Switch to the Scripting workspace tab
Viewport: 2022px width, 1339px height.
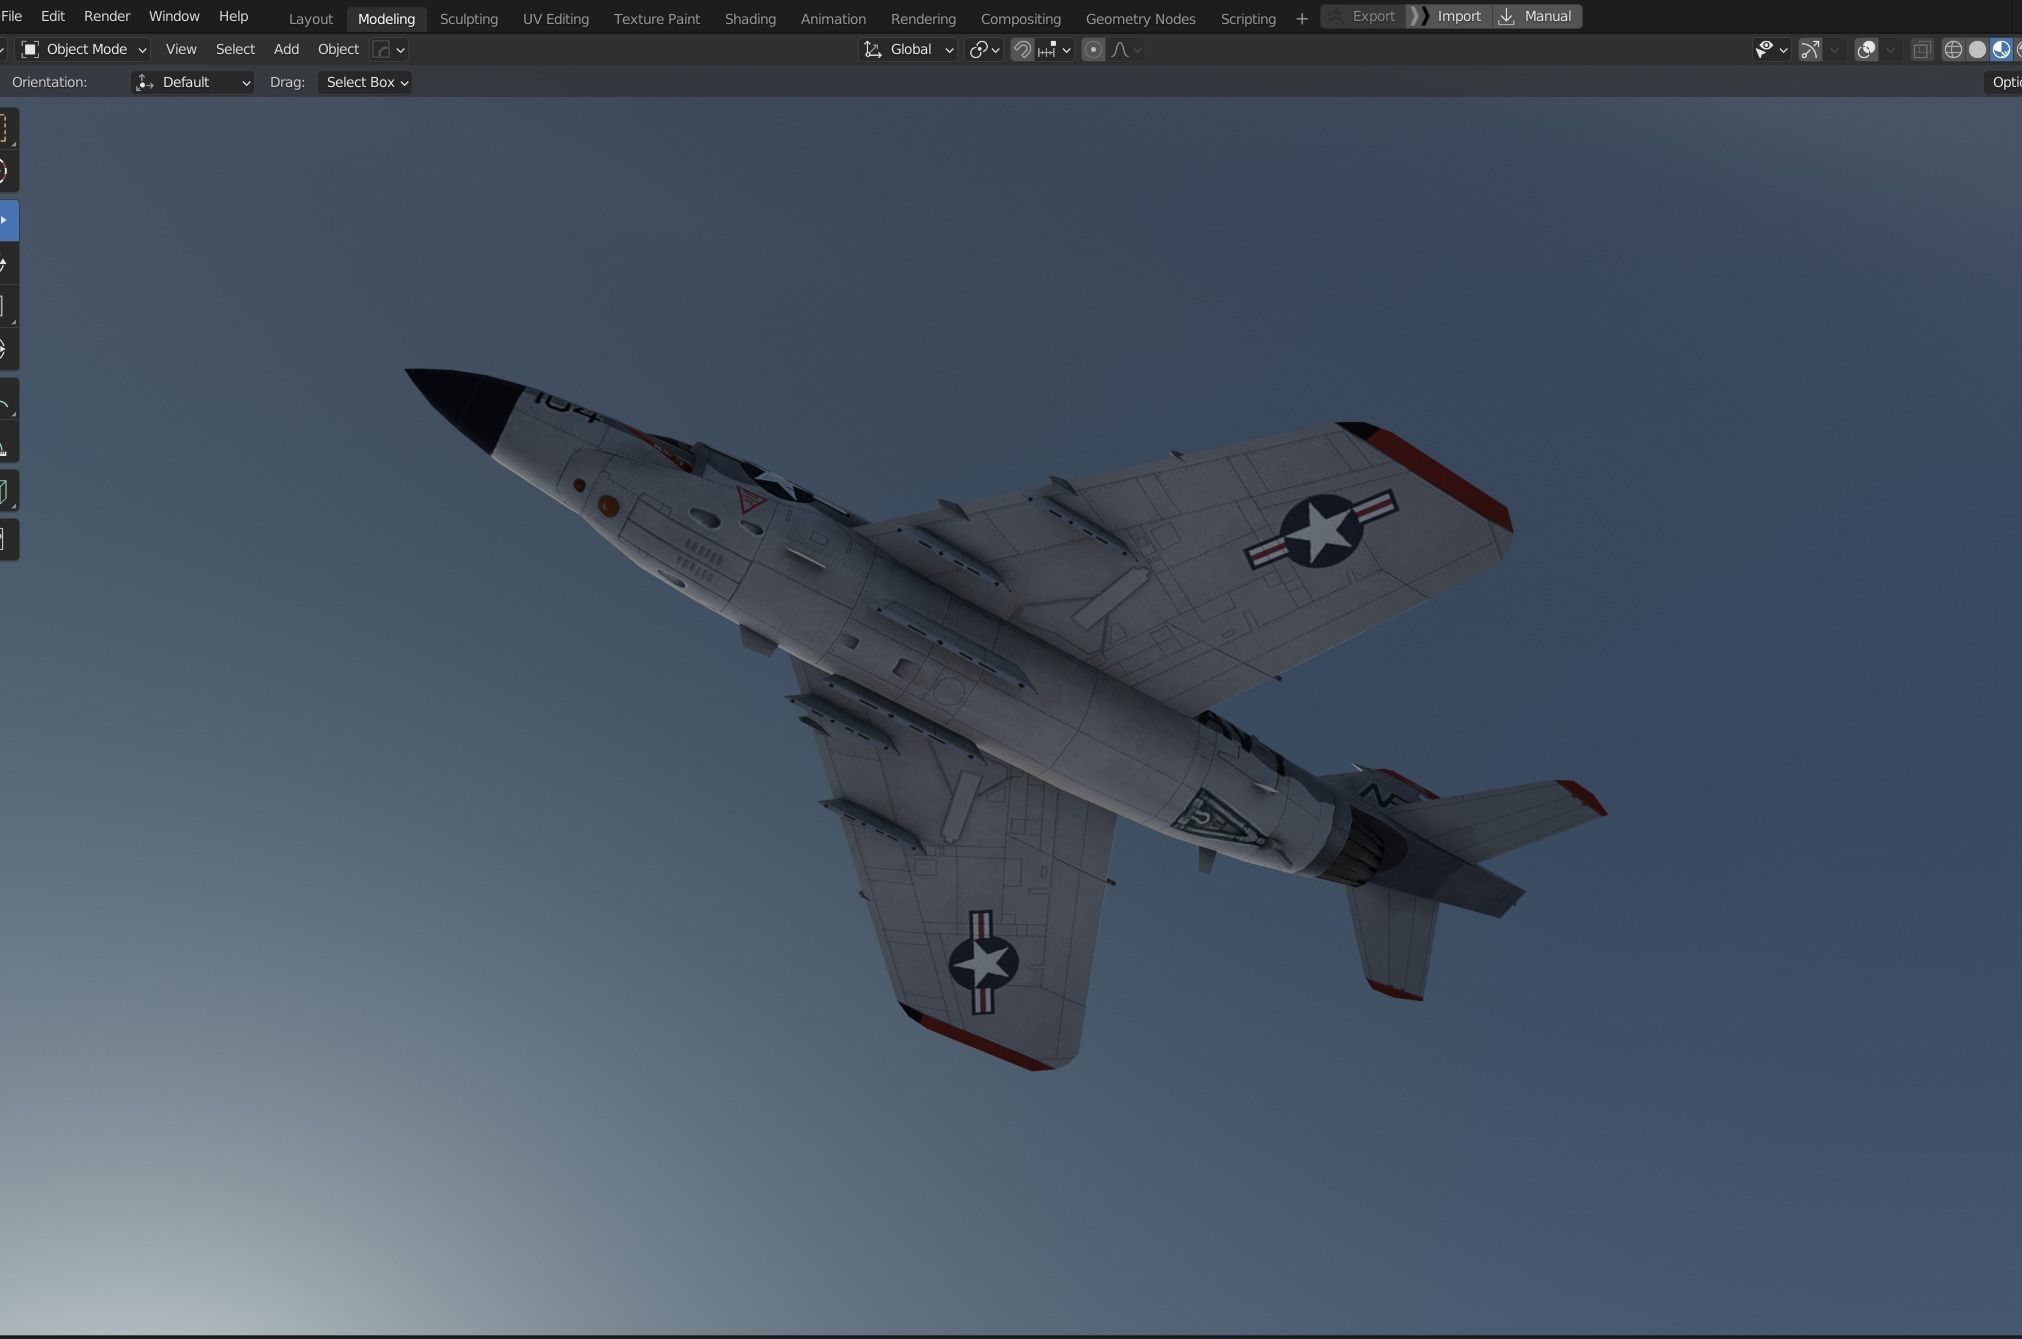coord(1248,19)
